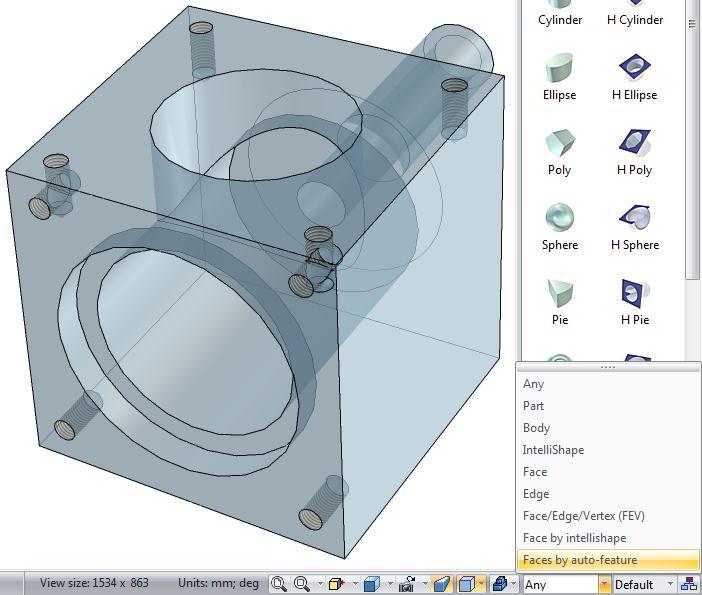Click the H Sphere label text
This screenshot has height=595, width=702.
[635, 245]
